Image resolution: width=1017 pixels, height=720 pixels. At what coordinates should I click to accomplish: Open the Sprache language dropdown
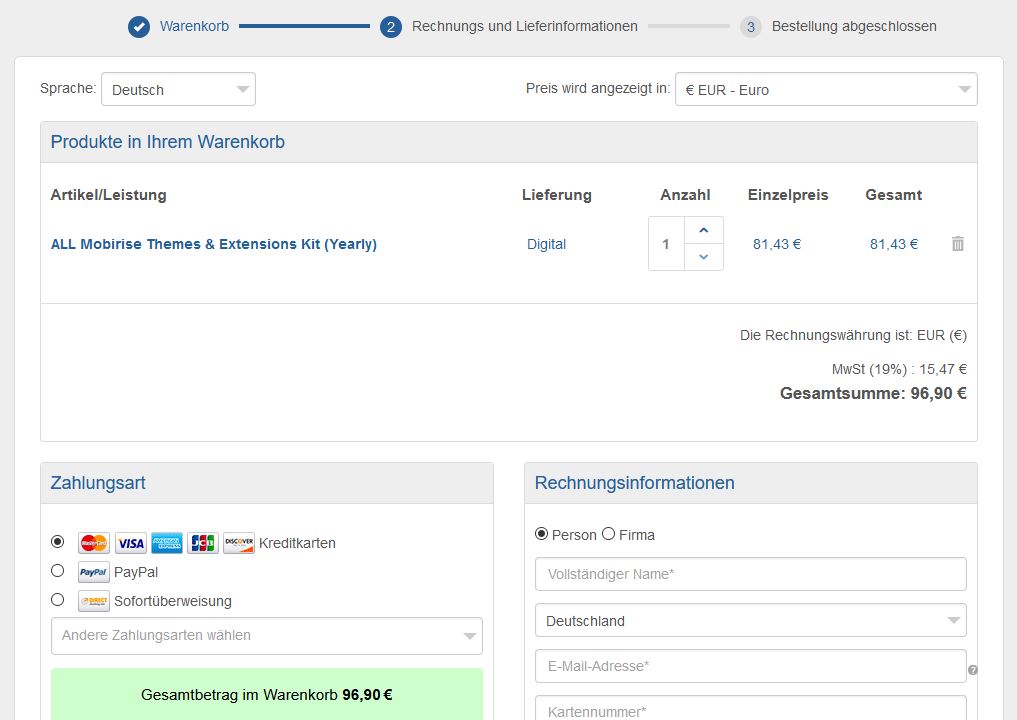tap(178, 90)
